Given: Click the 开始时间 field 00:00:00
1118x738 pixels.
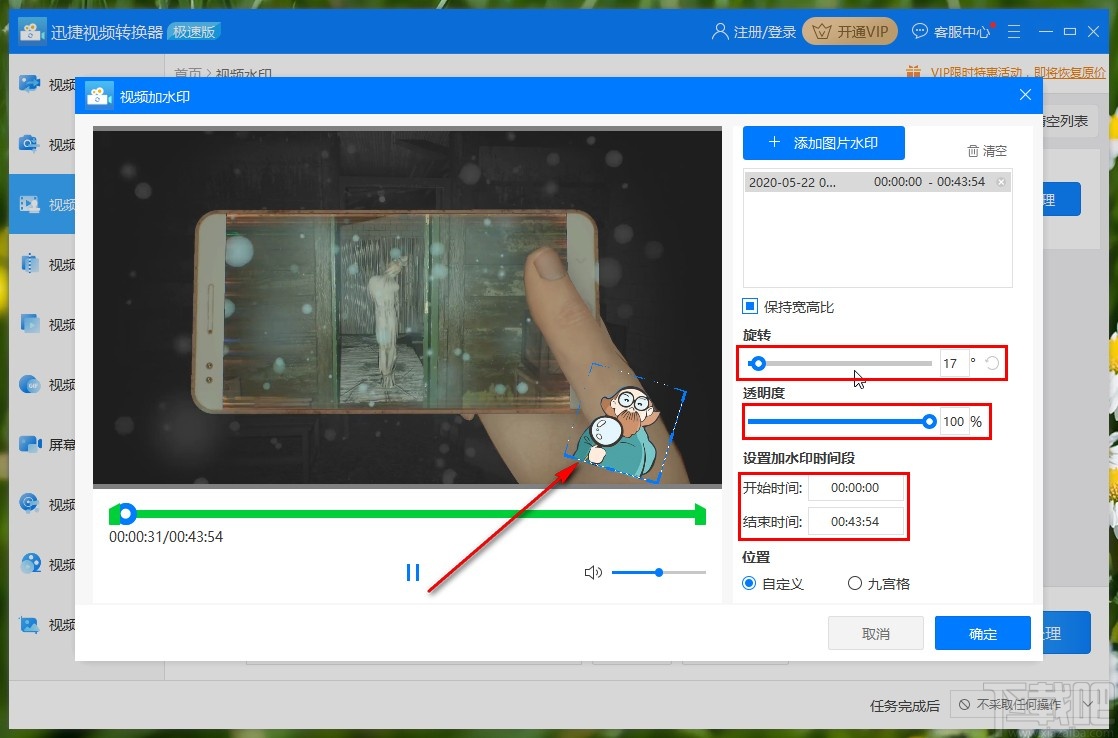Looking at the screenshot, I should (855, 488).
